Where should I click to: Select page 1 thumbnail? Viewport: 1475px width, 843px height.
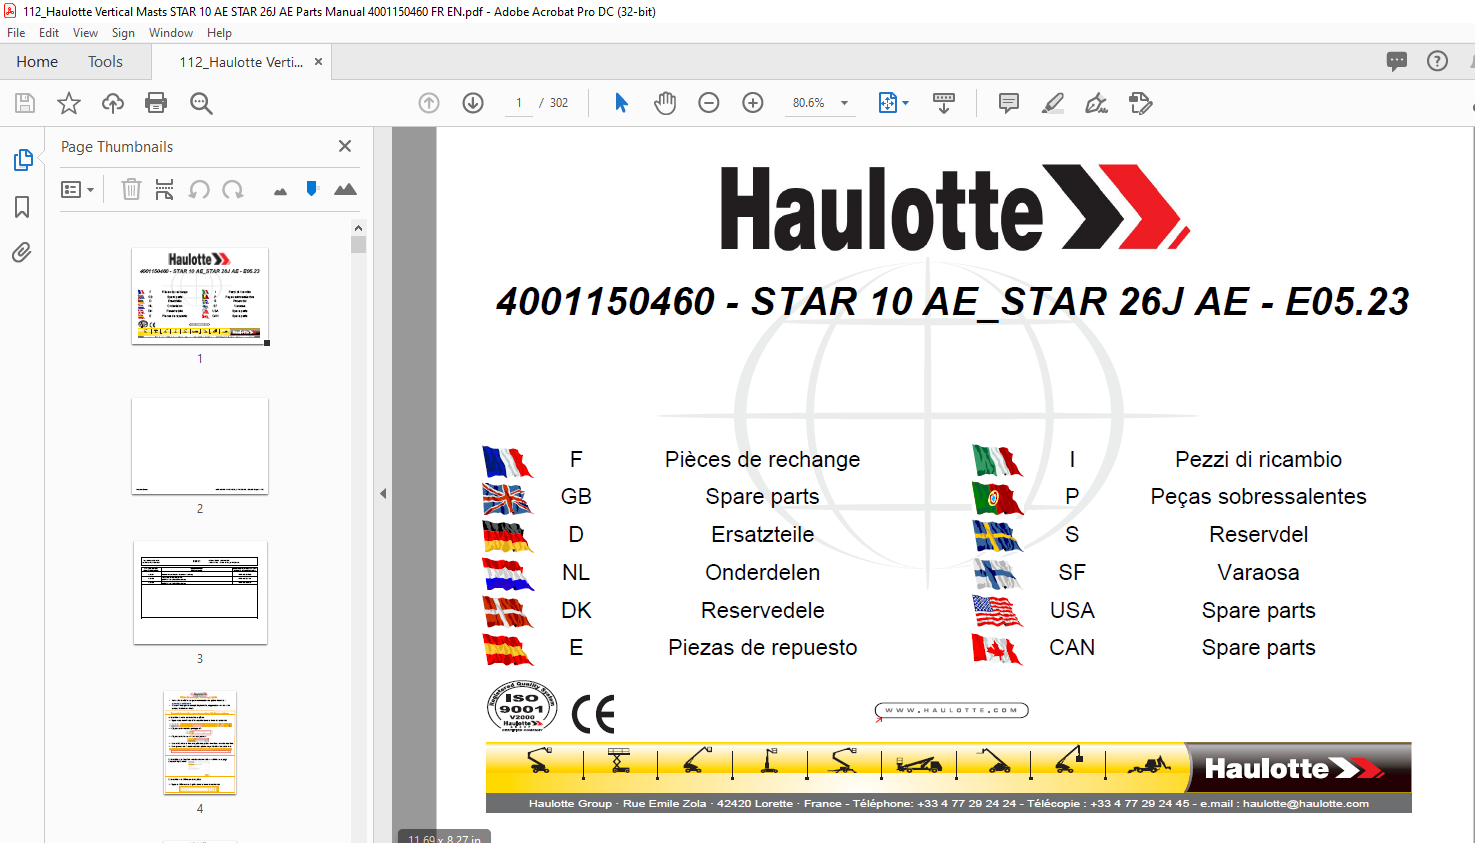[x=200, y=296]
